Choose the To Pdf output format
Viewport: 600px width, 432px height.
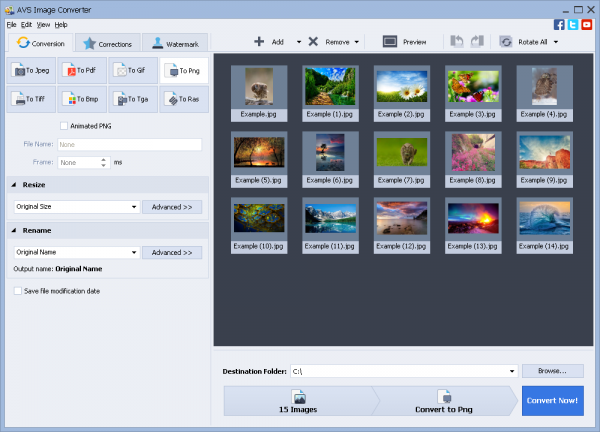pyautogui.click(x=83, y=71)
